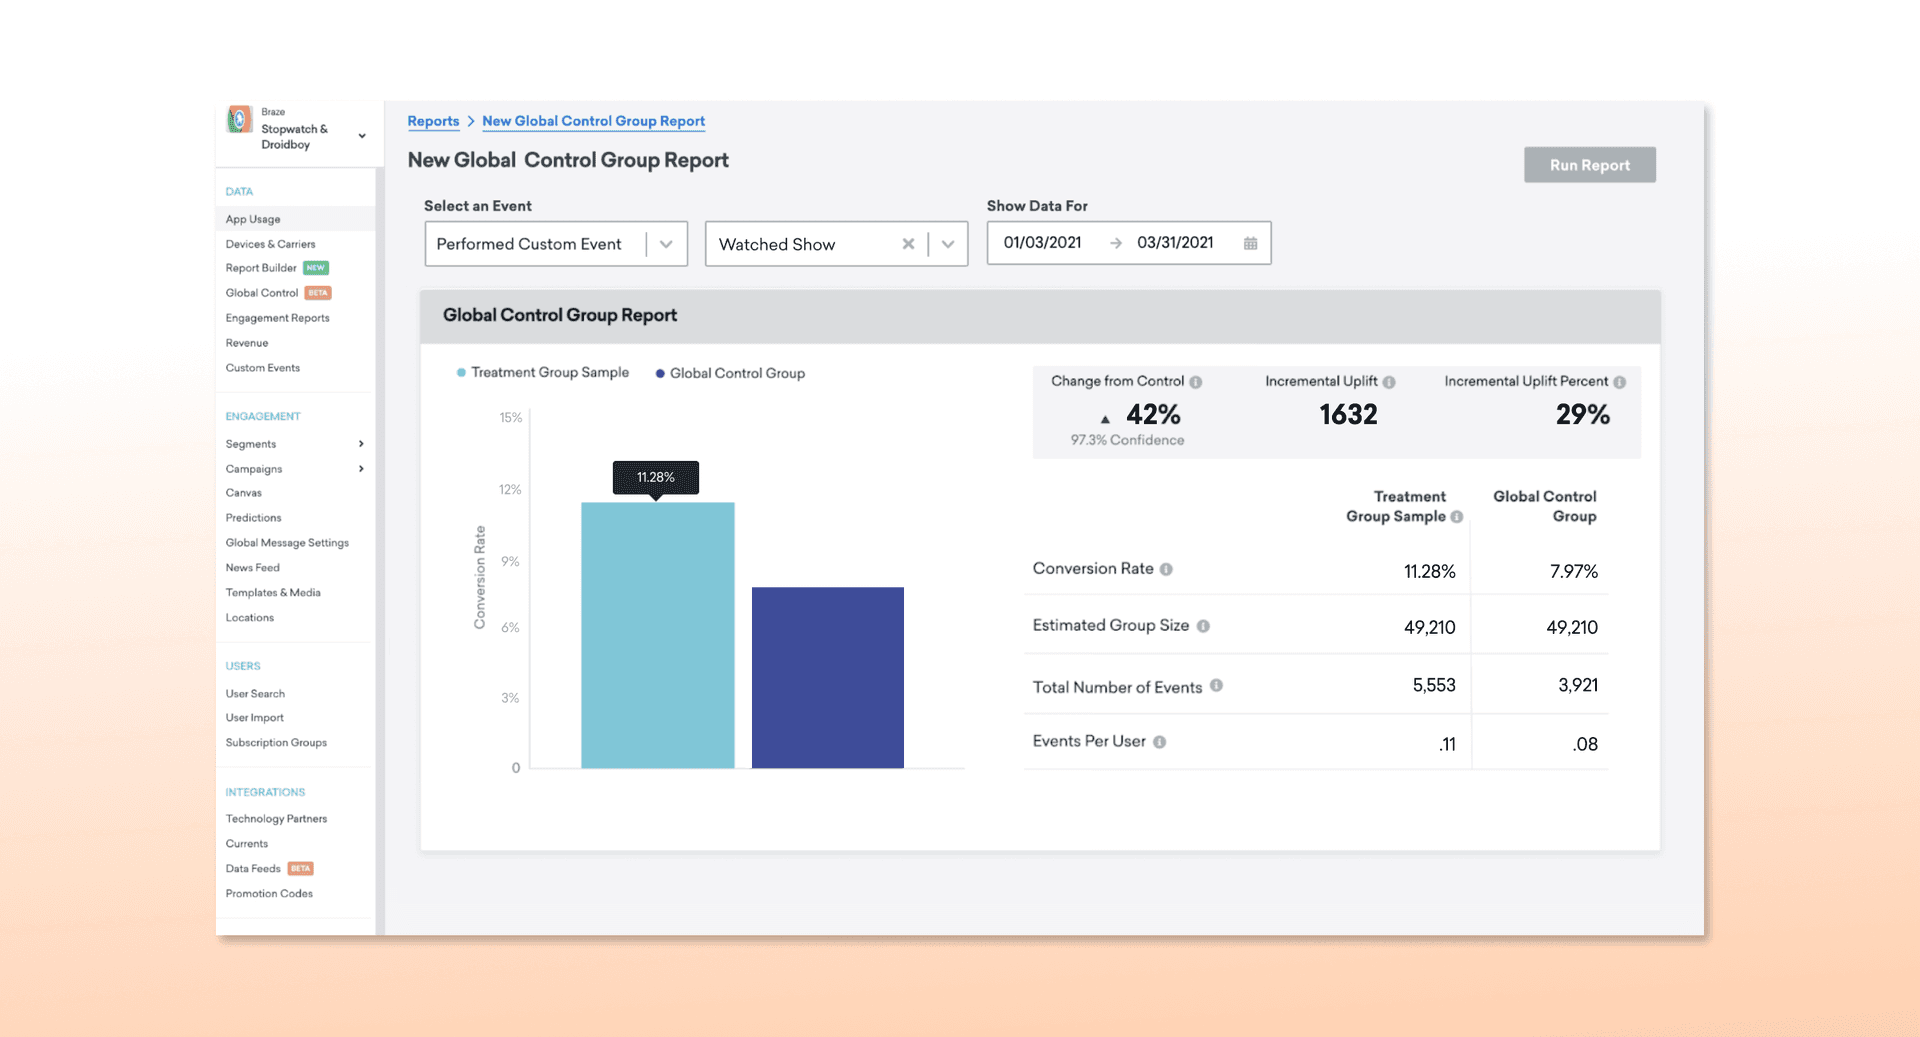
Task: Click the Total Number of Events info icon
Action: pyautogui.click(x=1216, y=686)
